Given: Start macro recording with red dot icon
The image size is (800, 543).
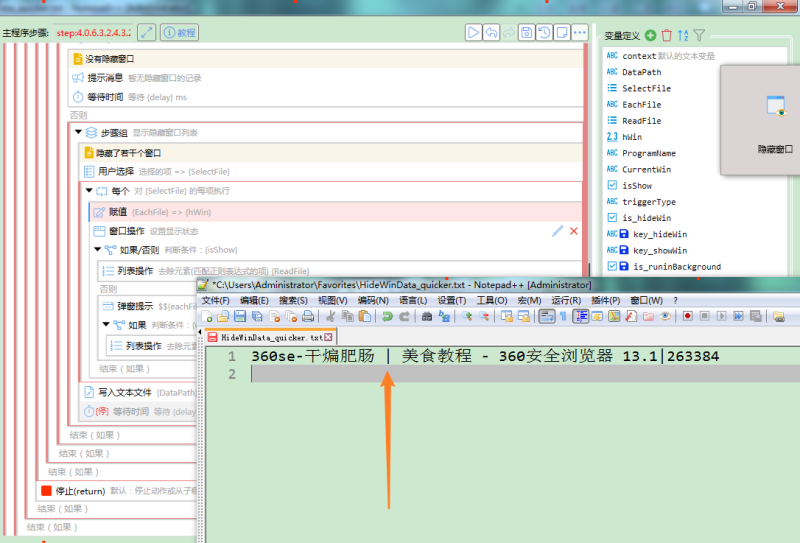Looking at the screenshot, I should [x=687, y=316].
